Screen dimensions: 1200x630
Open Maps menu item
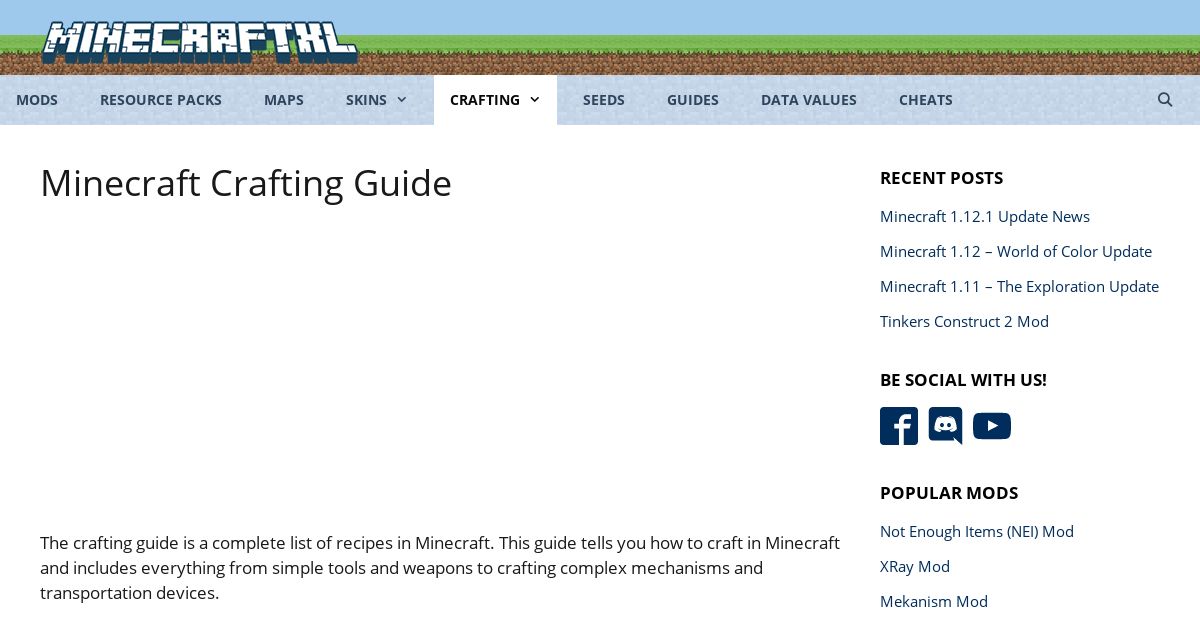284,100
